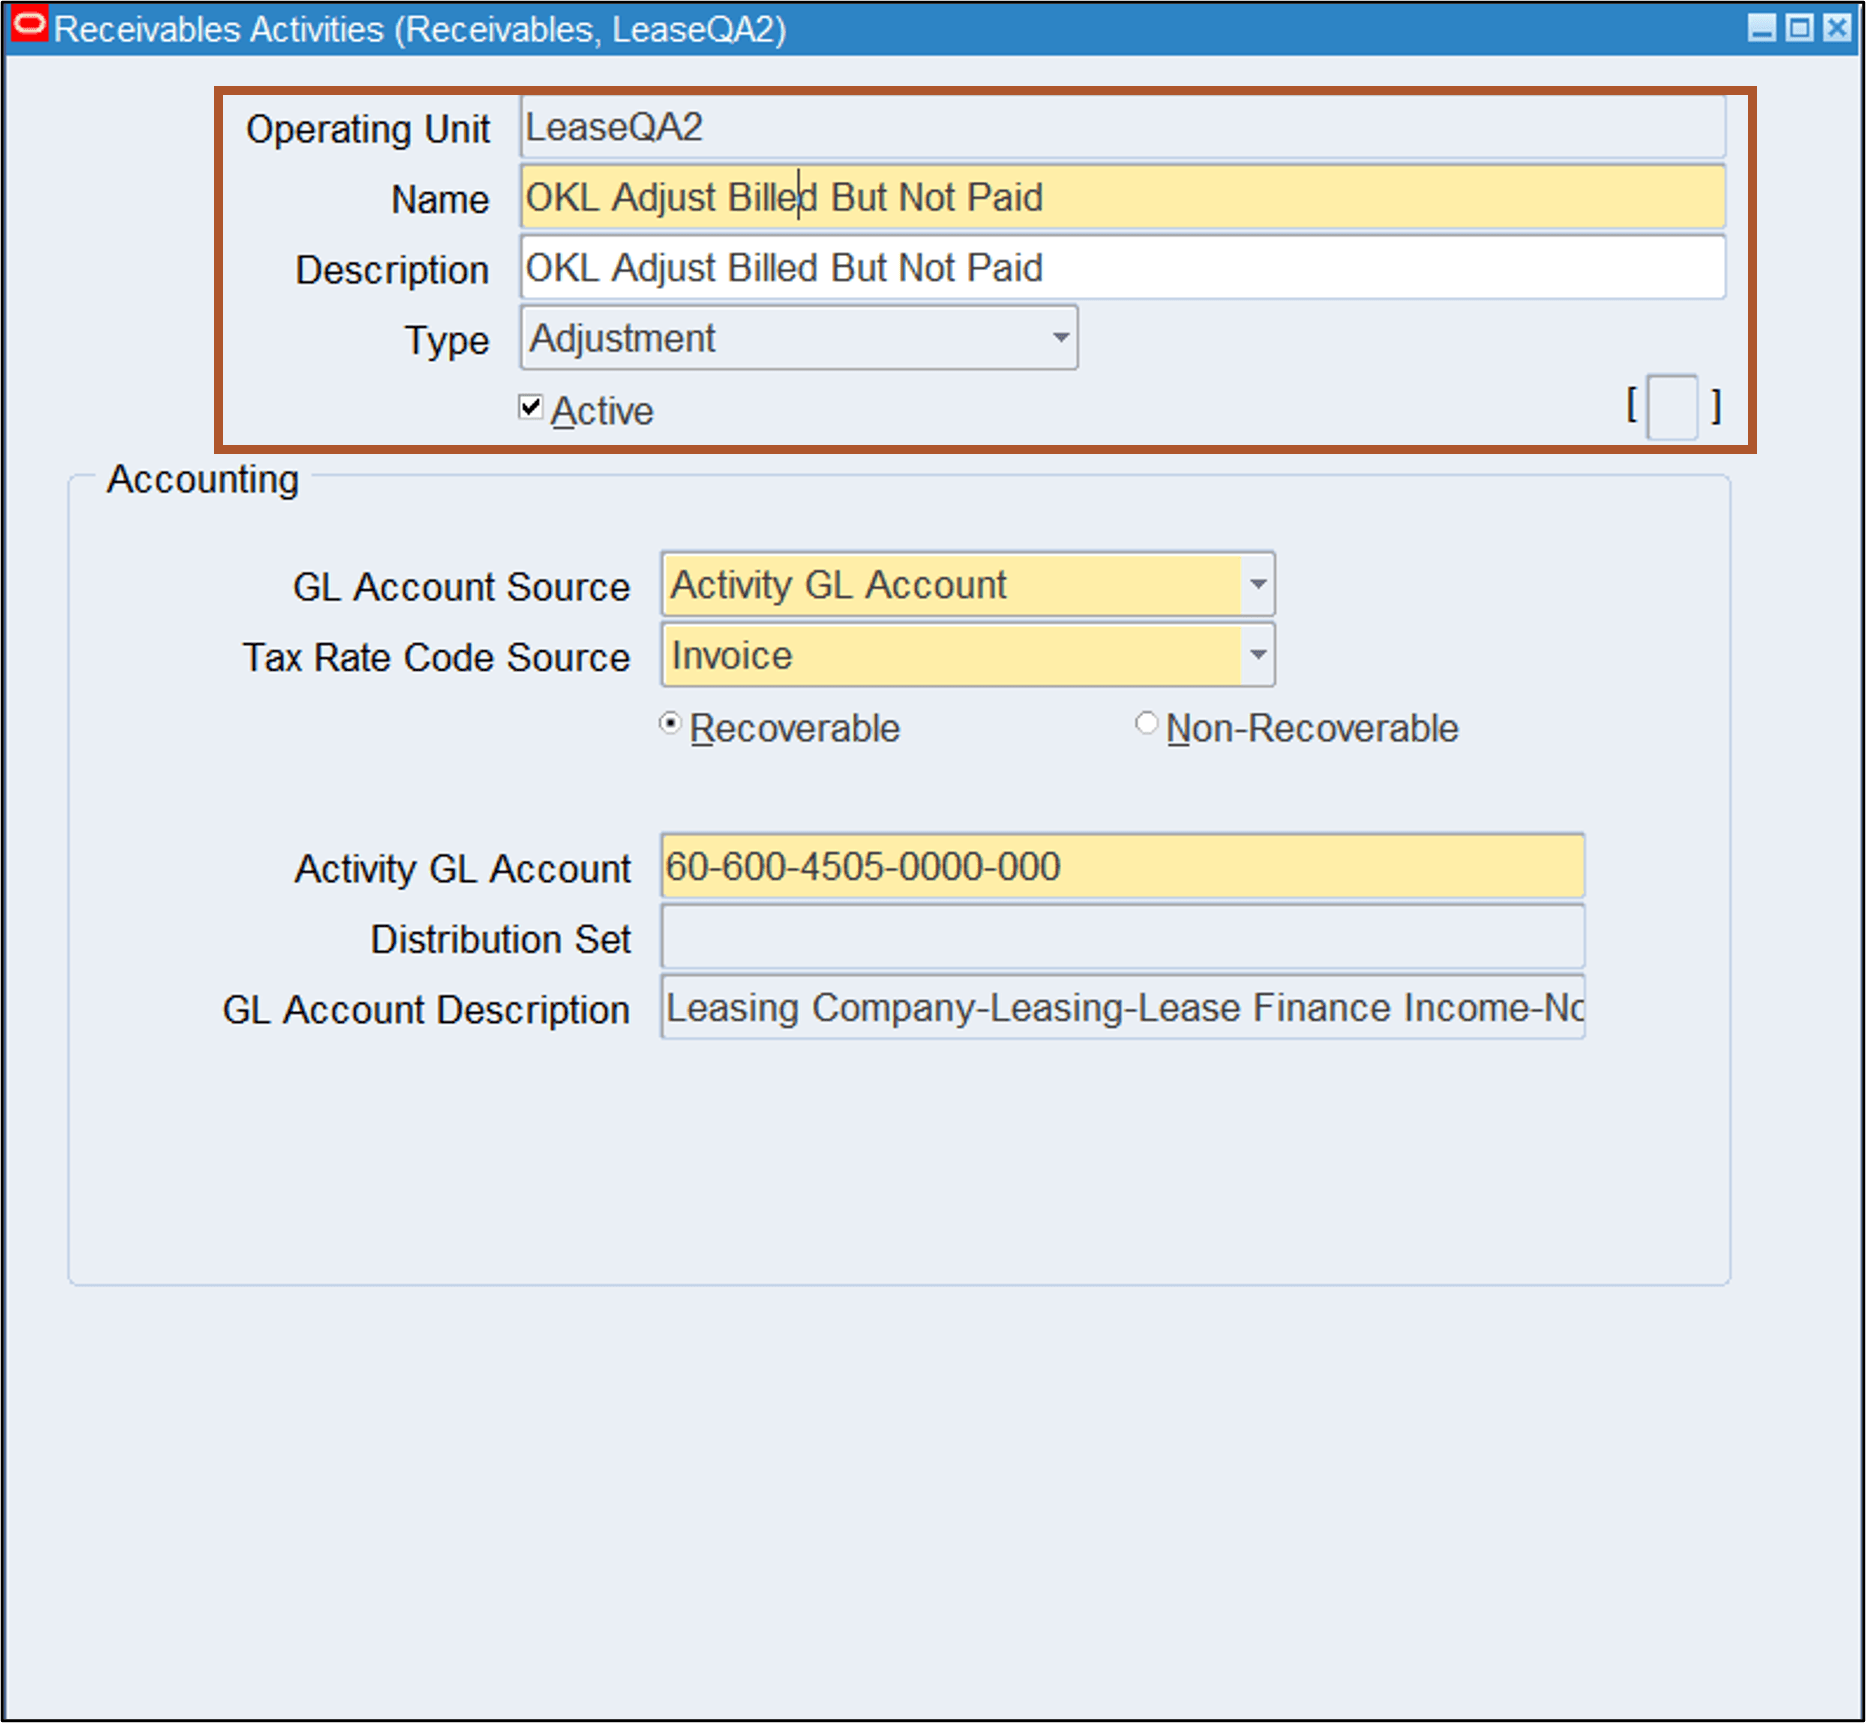This screenshot has width=1866, height=1723.
Task: Select the Recoverable radio button
Action: pyautogui.click(x=671, y=723)
